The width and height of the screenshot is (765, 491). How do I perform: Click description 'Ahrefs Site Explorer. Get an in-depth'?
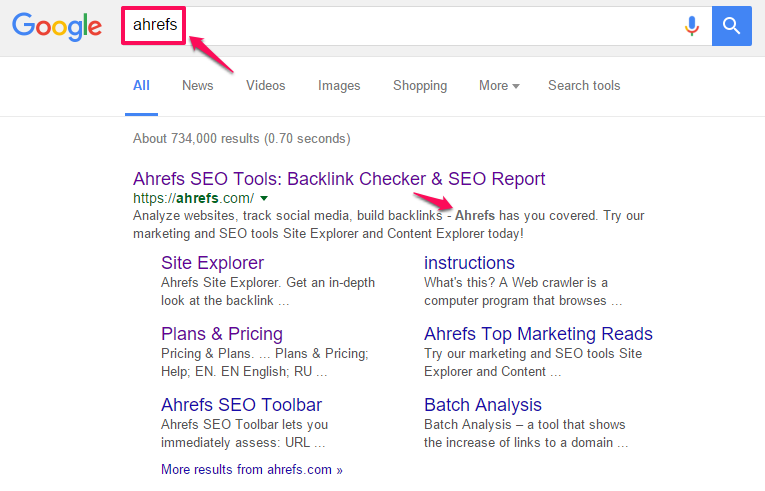coord(268,283)
